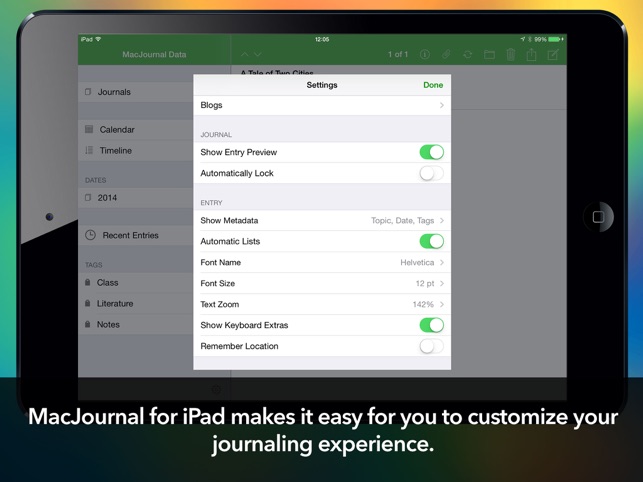Open the Font Size 12 pt option
The image size is (643, 482).
pos(322,283)
